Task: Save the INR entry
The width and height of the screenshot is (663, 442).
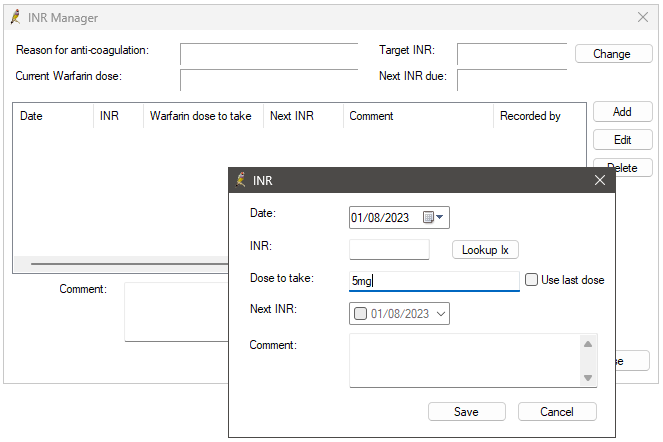Action: point(466,412)
